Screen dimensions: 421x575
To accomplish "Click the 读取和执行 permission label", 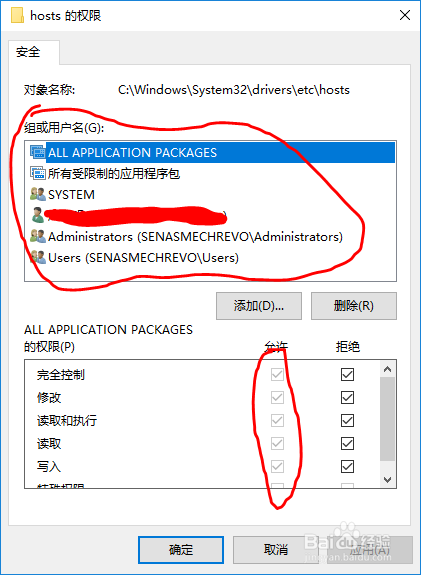I will 67,420.
